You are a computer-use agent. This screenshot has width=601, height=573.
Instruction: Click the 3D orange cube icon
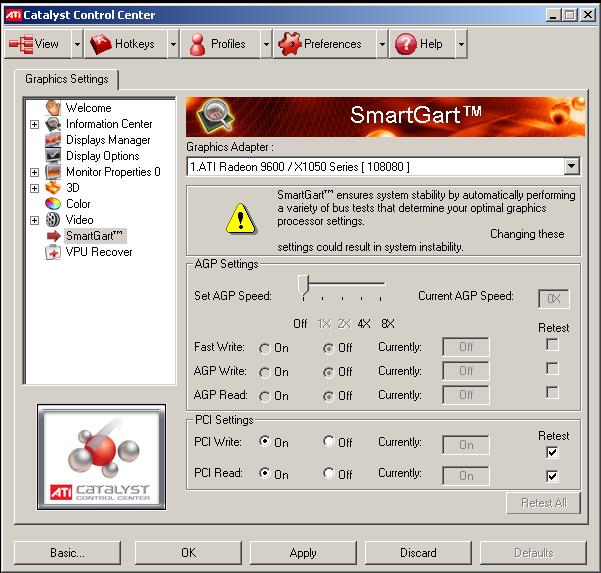click(x=53, y=188)
